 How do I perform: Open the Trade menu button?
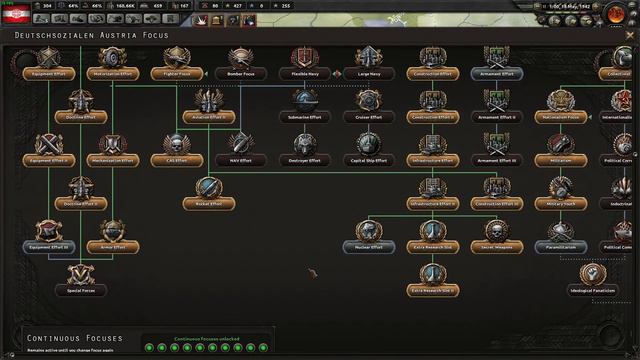coord(97,19)
